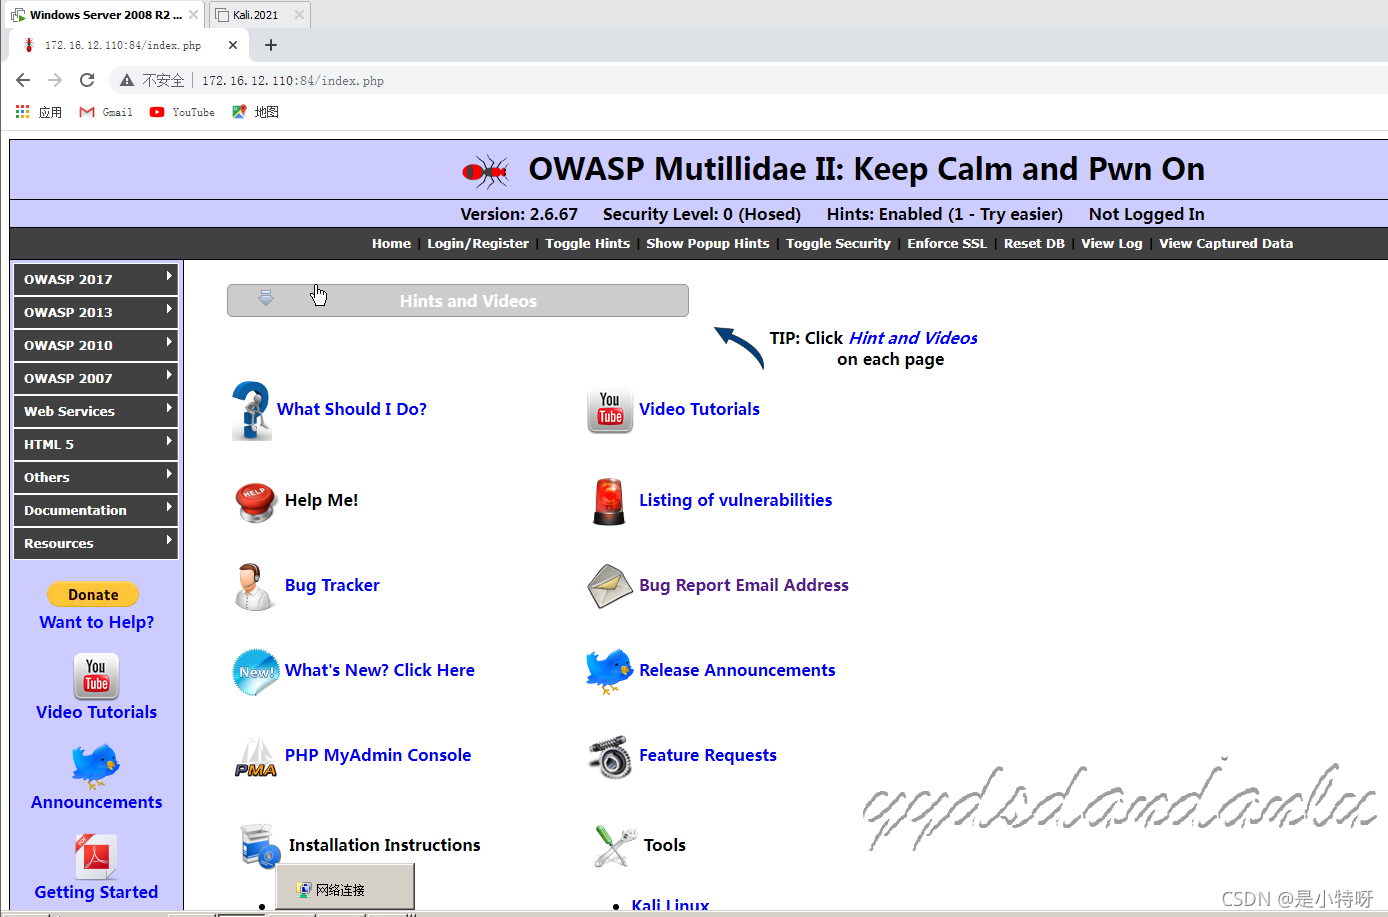Open Login/Register from the top menu
The image size is (1388, 917).
click(478, 243)
